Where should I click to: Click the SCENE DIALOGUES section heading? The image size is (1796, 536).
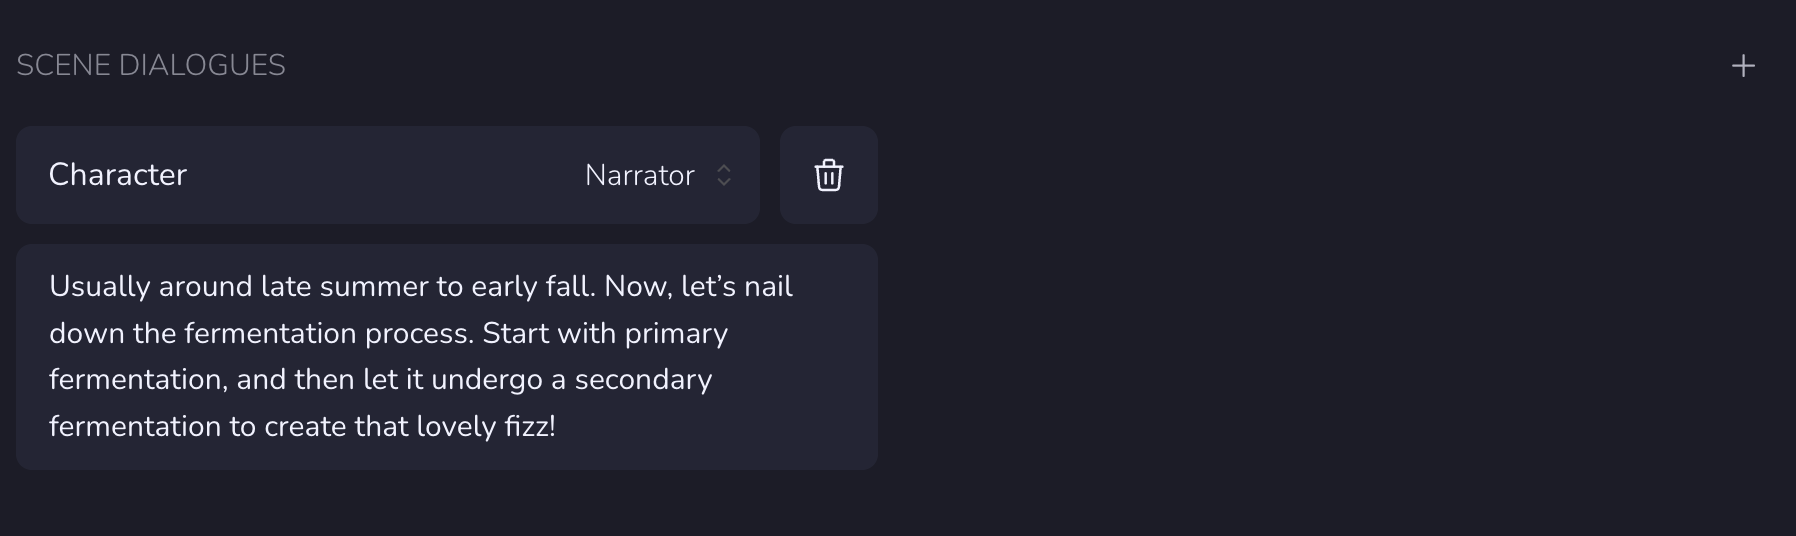151,66
